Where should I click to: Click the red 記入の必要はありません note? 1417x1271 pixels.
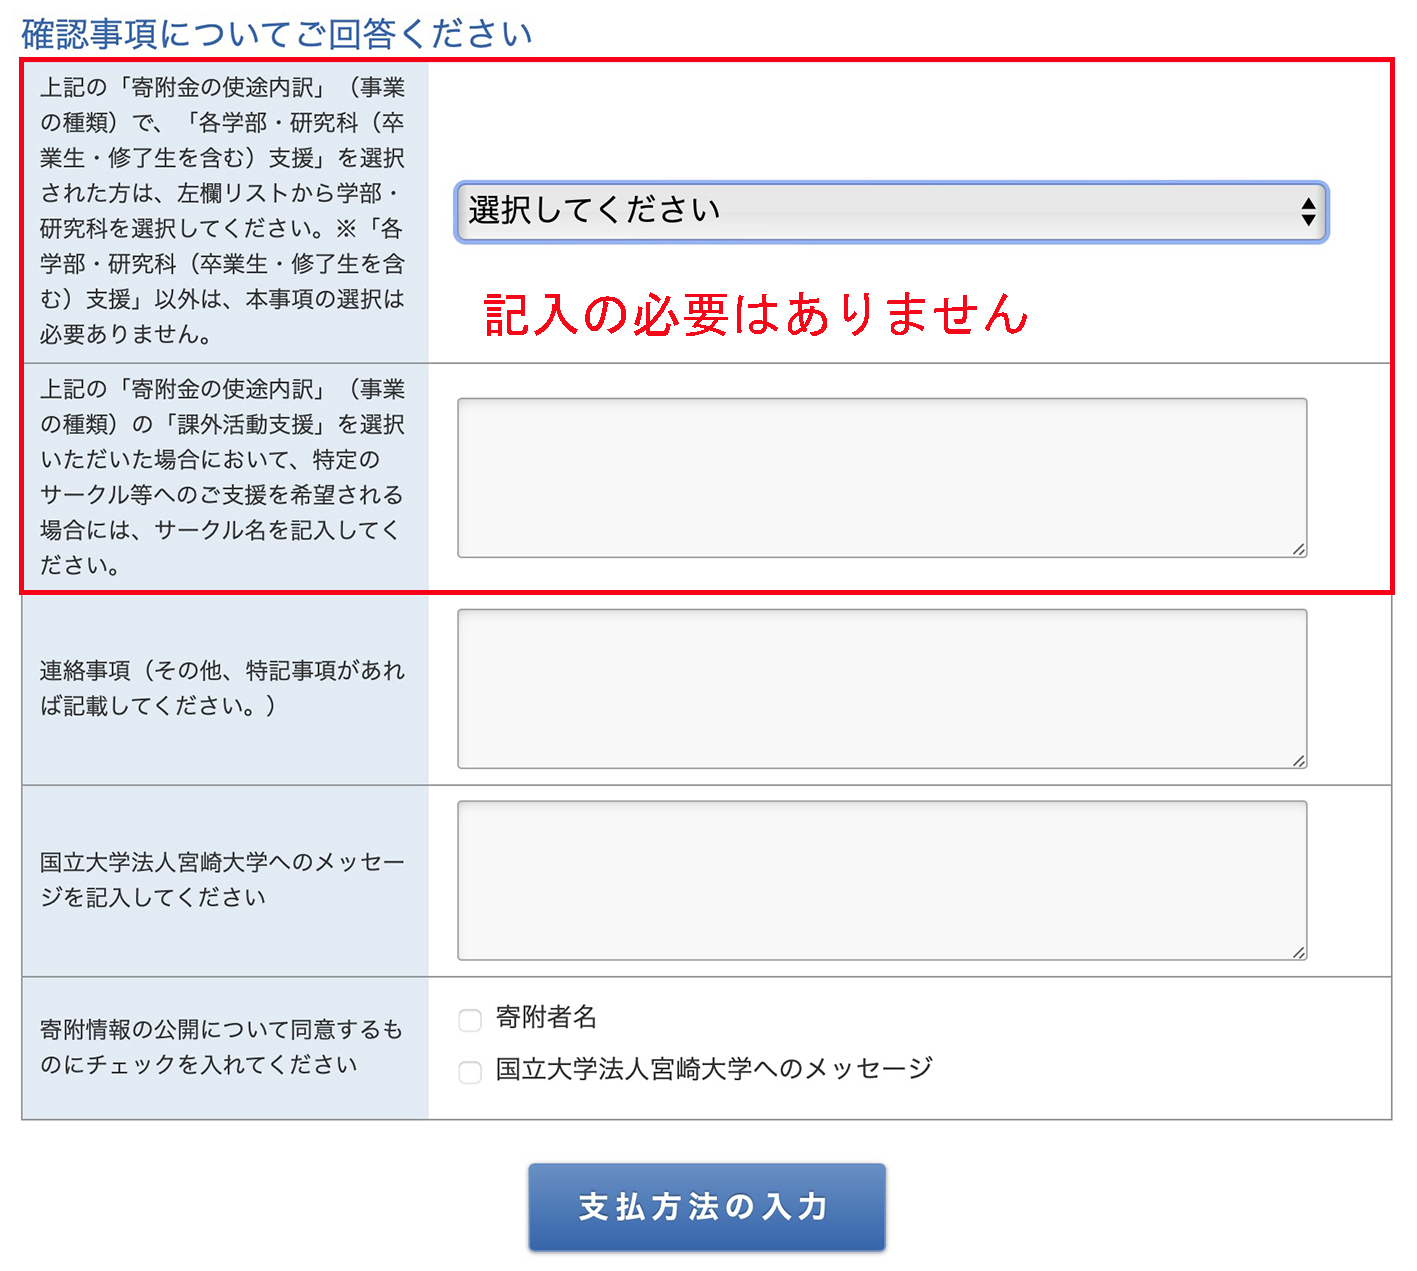point(756,314)
